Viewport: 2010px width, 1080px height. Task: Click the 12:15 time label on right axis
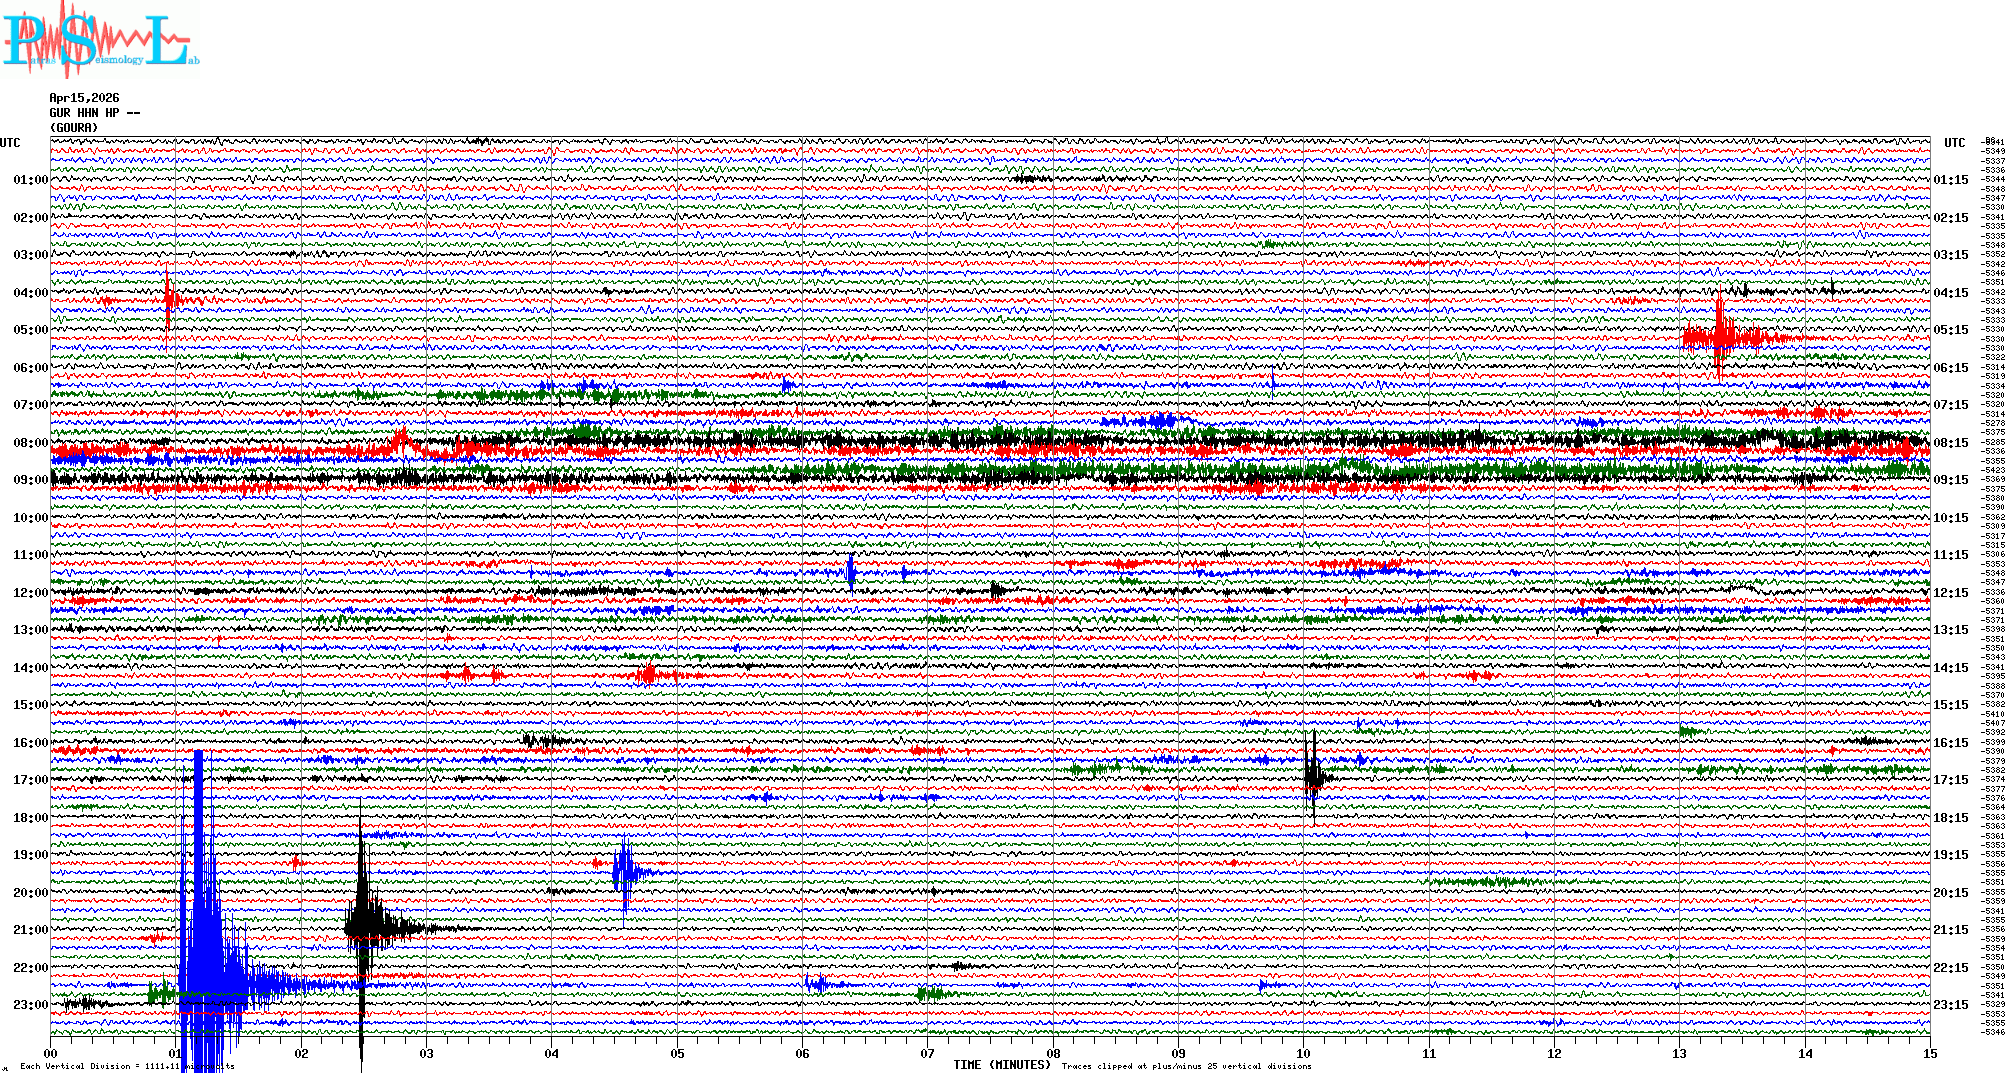point(1950,593)
